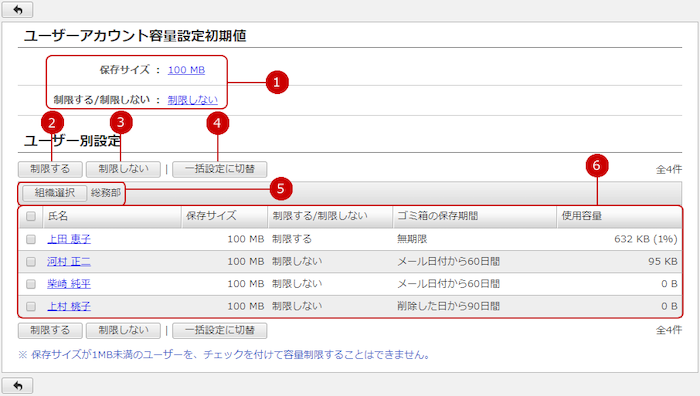Click the ゴミ箱の保存期間 column header
700x396 pixels.
pyautogui.click(x=475, y=217)
